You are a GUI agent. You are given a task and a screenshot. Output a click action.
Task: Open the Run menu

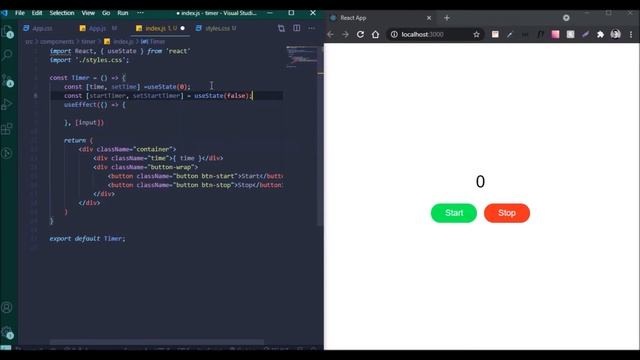click(123, 13)
